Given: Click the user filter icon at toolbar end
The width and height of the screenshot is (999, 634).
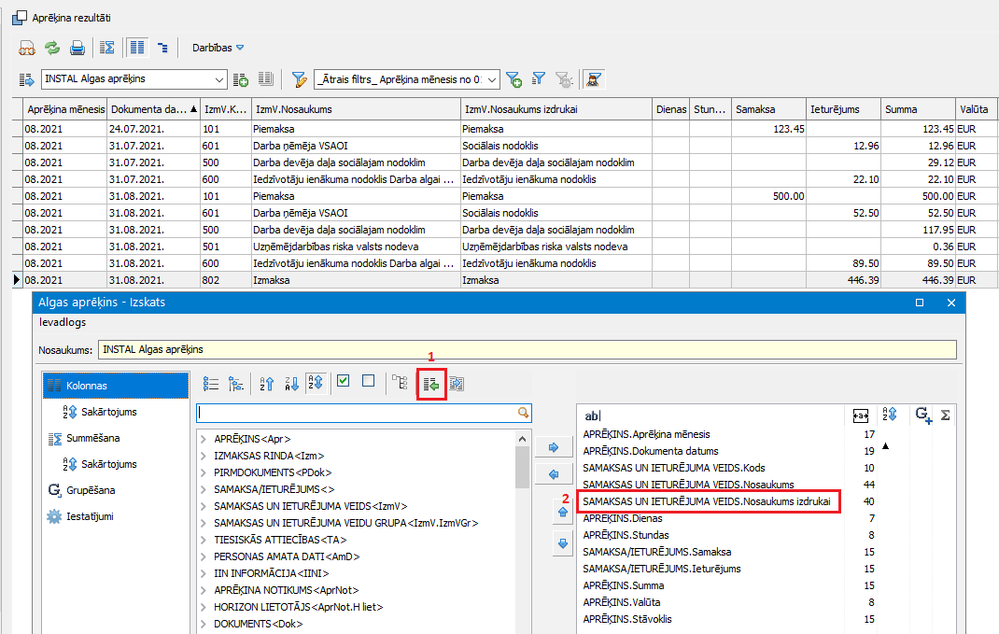Looking at the screenshot, I should [x=594, y=80].
